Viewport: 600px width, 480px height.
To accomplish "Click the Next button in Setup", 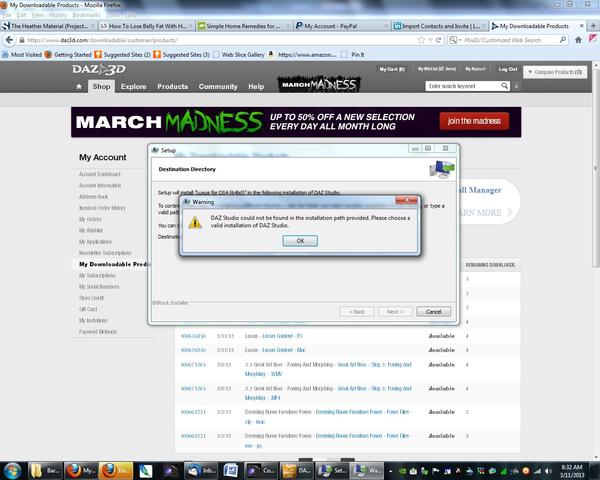I will [x=395, y=312].
